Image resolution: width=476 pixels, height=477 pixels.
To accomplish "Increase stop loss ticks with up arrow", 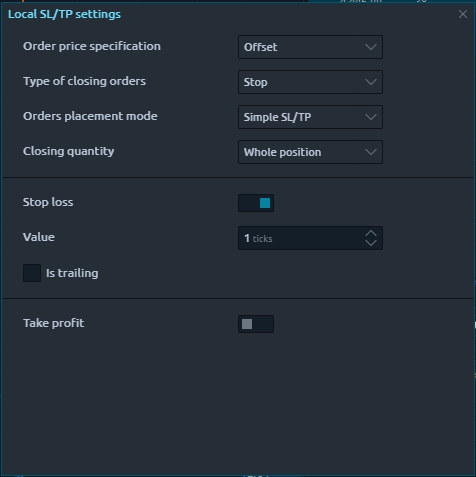I will click(x=371, y=234).
